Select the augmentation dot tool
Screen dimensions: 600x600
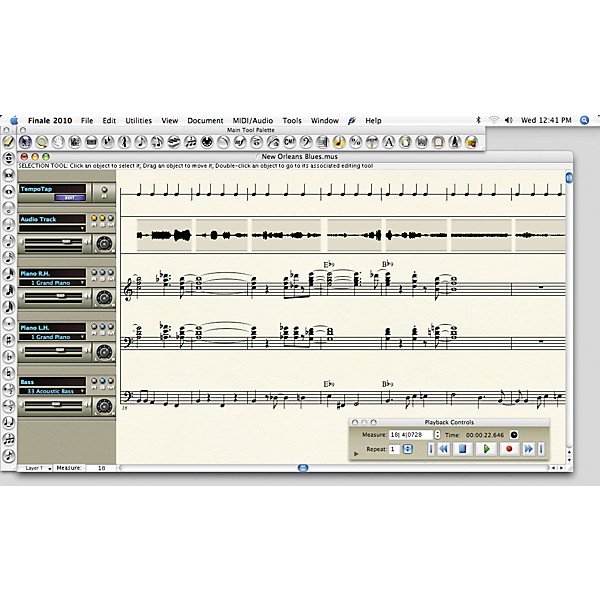8,323
